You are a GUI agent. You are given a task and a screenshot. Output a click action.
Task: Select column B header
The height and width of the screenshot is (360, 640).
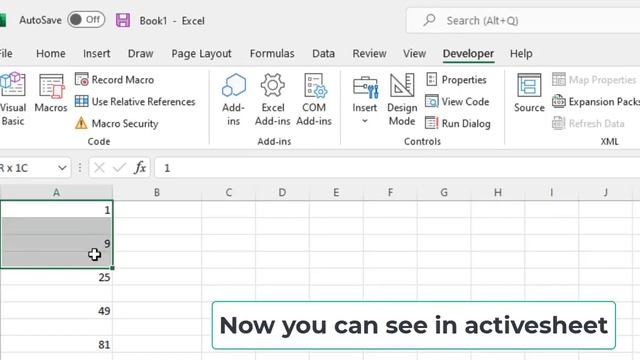point(157,192)
